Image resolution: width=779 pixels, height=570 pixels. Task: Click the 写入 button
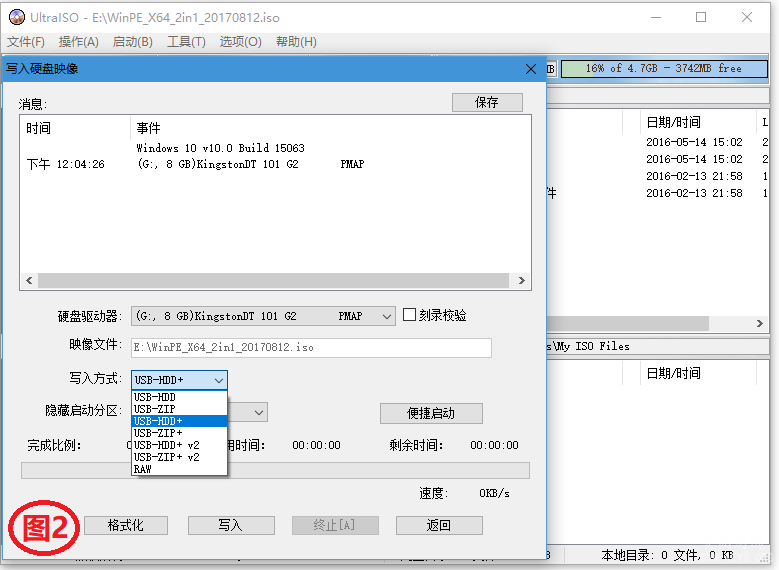click(x=231, y=525)
